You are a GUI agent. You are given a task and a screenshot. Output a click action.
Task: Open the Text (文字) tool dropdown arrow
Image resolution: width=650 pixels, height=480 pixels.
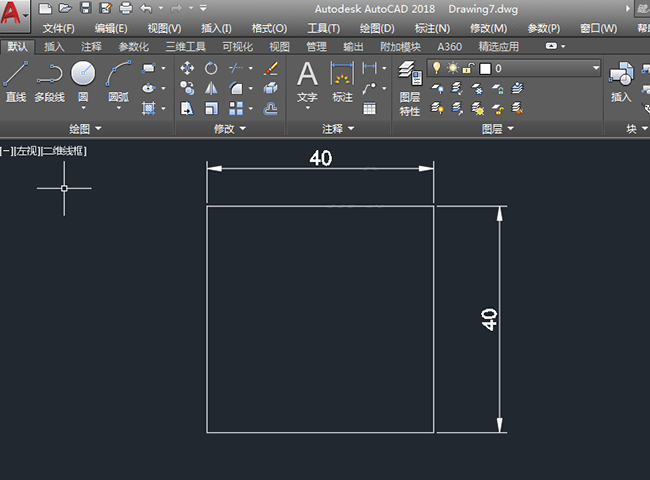pyautogui.click(x=307, y=108)
